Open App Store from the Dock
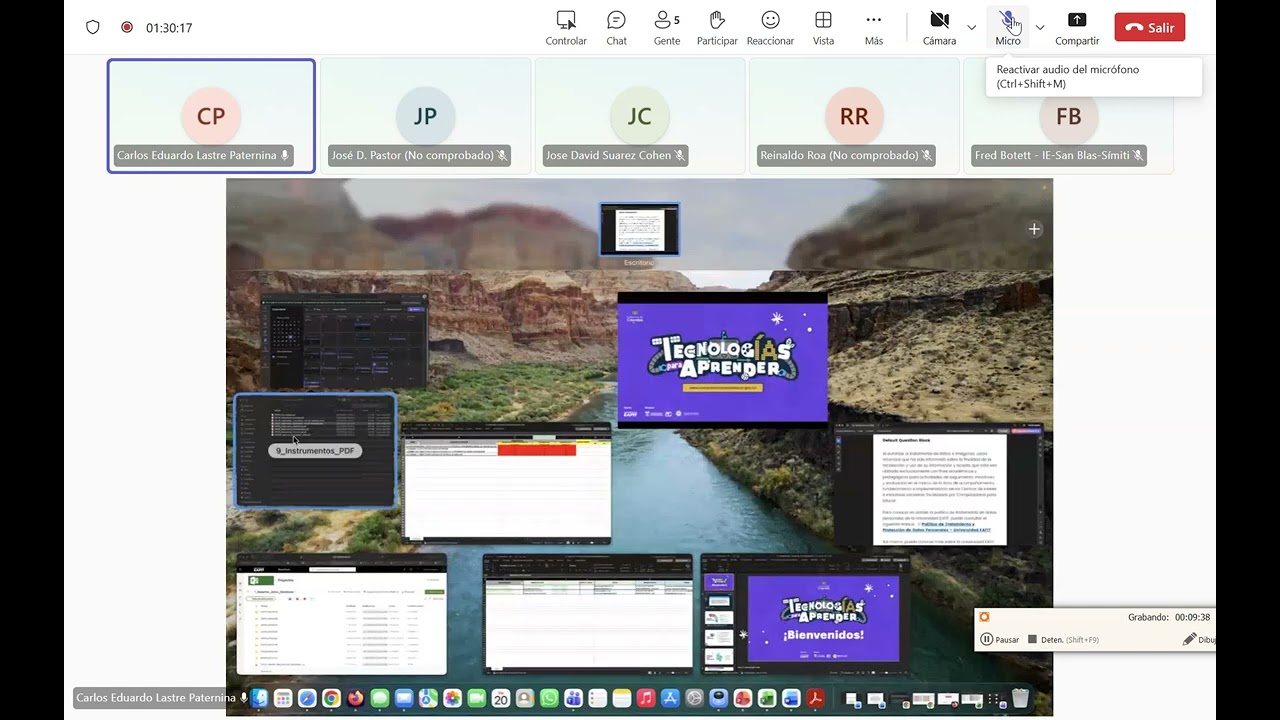The width and height of the screenshot is (1280, 720). [670, 698]
